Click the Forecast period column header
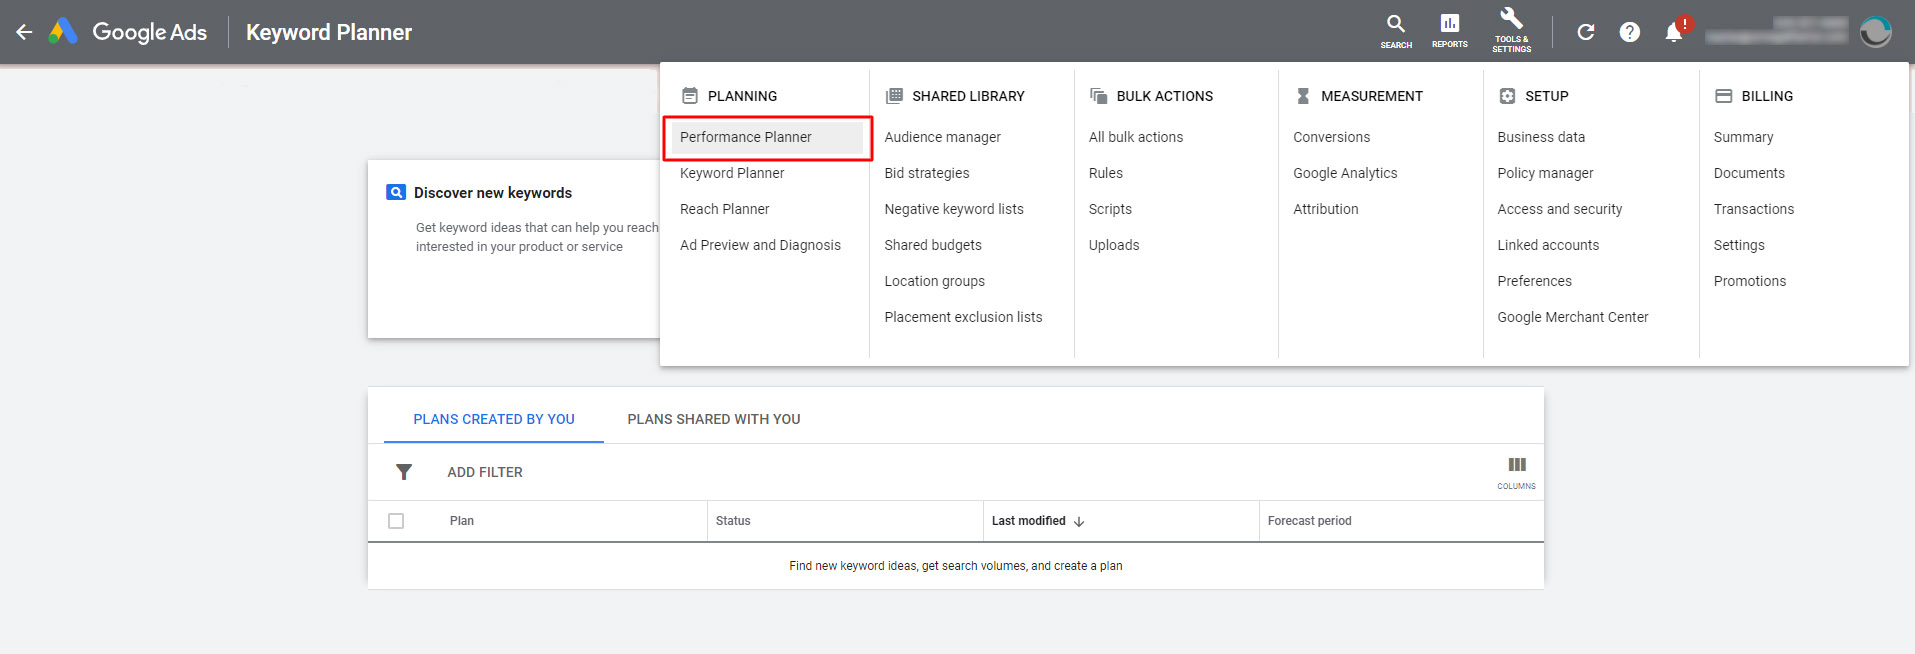1915x654 pixels. click(x=1309, y=521)
